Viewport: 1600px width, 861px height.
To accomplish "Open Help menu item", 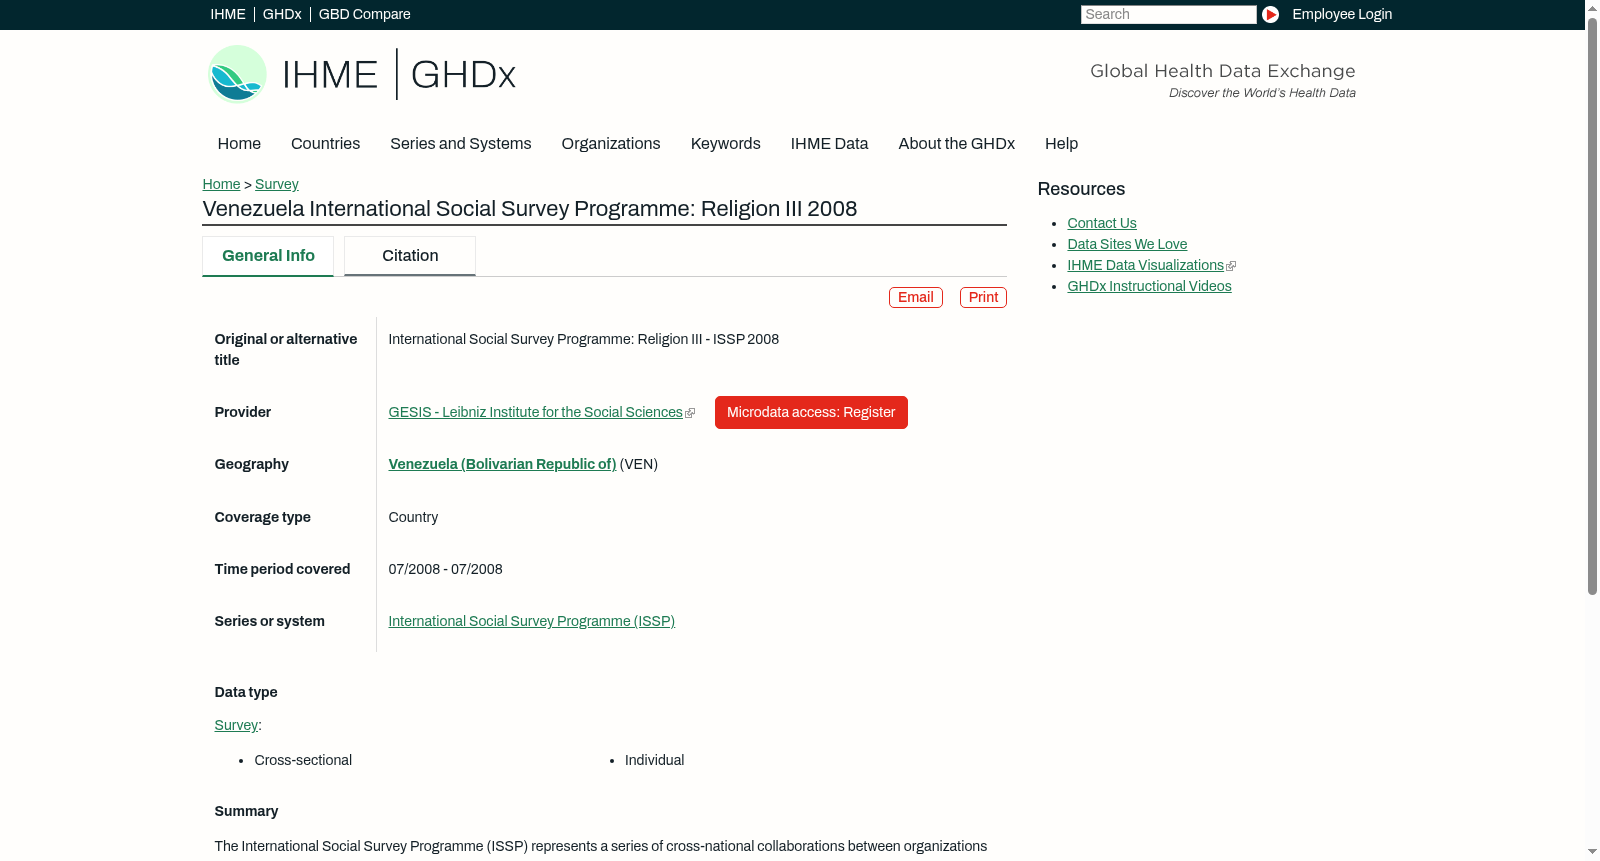I will (1062, 144).
